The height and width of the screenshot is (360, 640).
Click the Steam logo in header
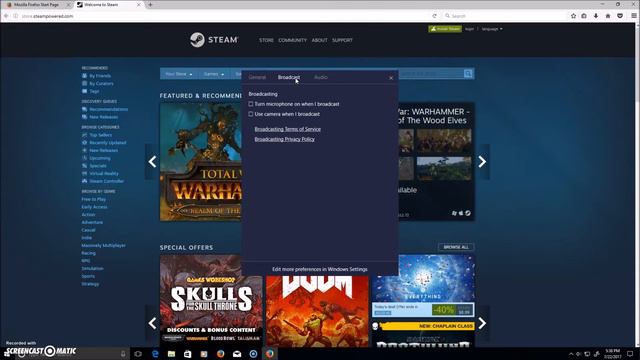point(214,40)
